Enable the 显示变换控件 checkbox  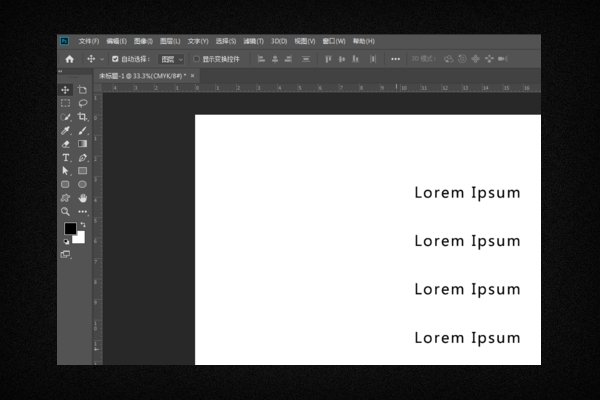197,59
